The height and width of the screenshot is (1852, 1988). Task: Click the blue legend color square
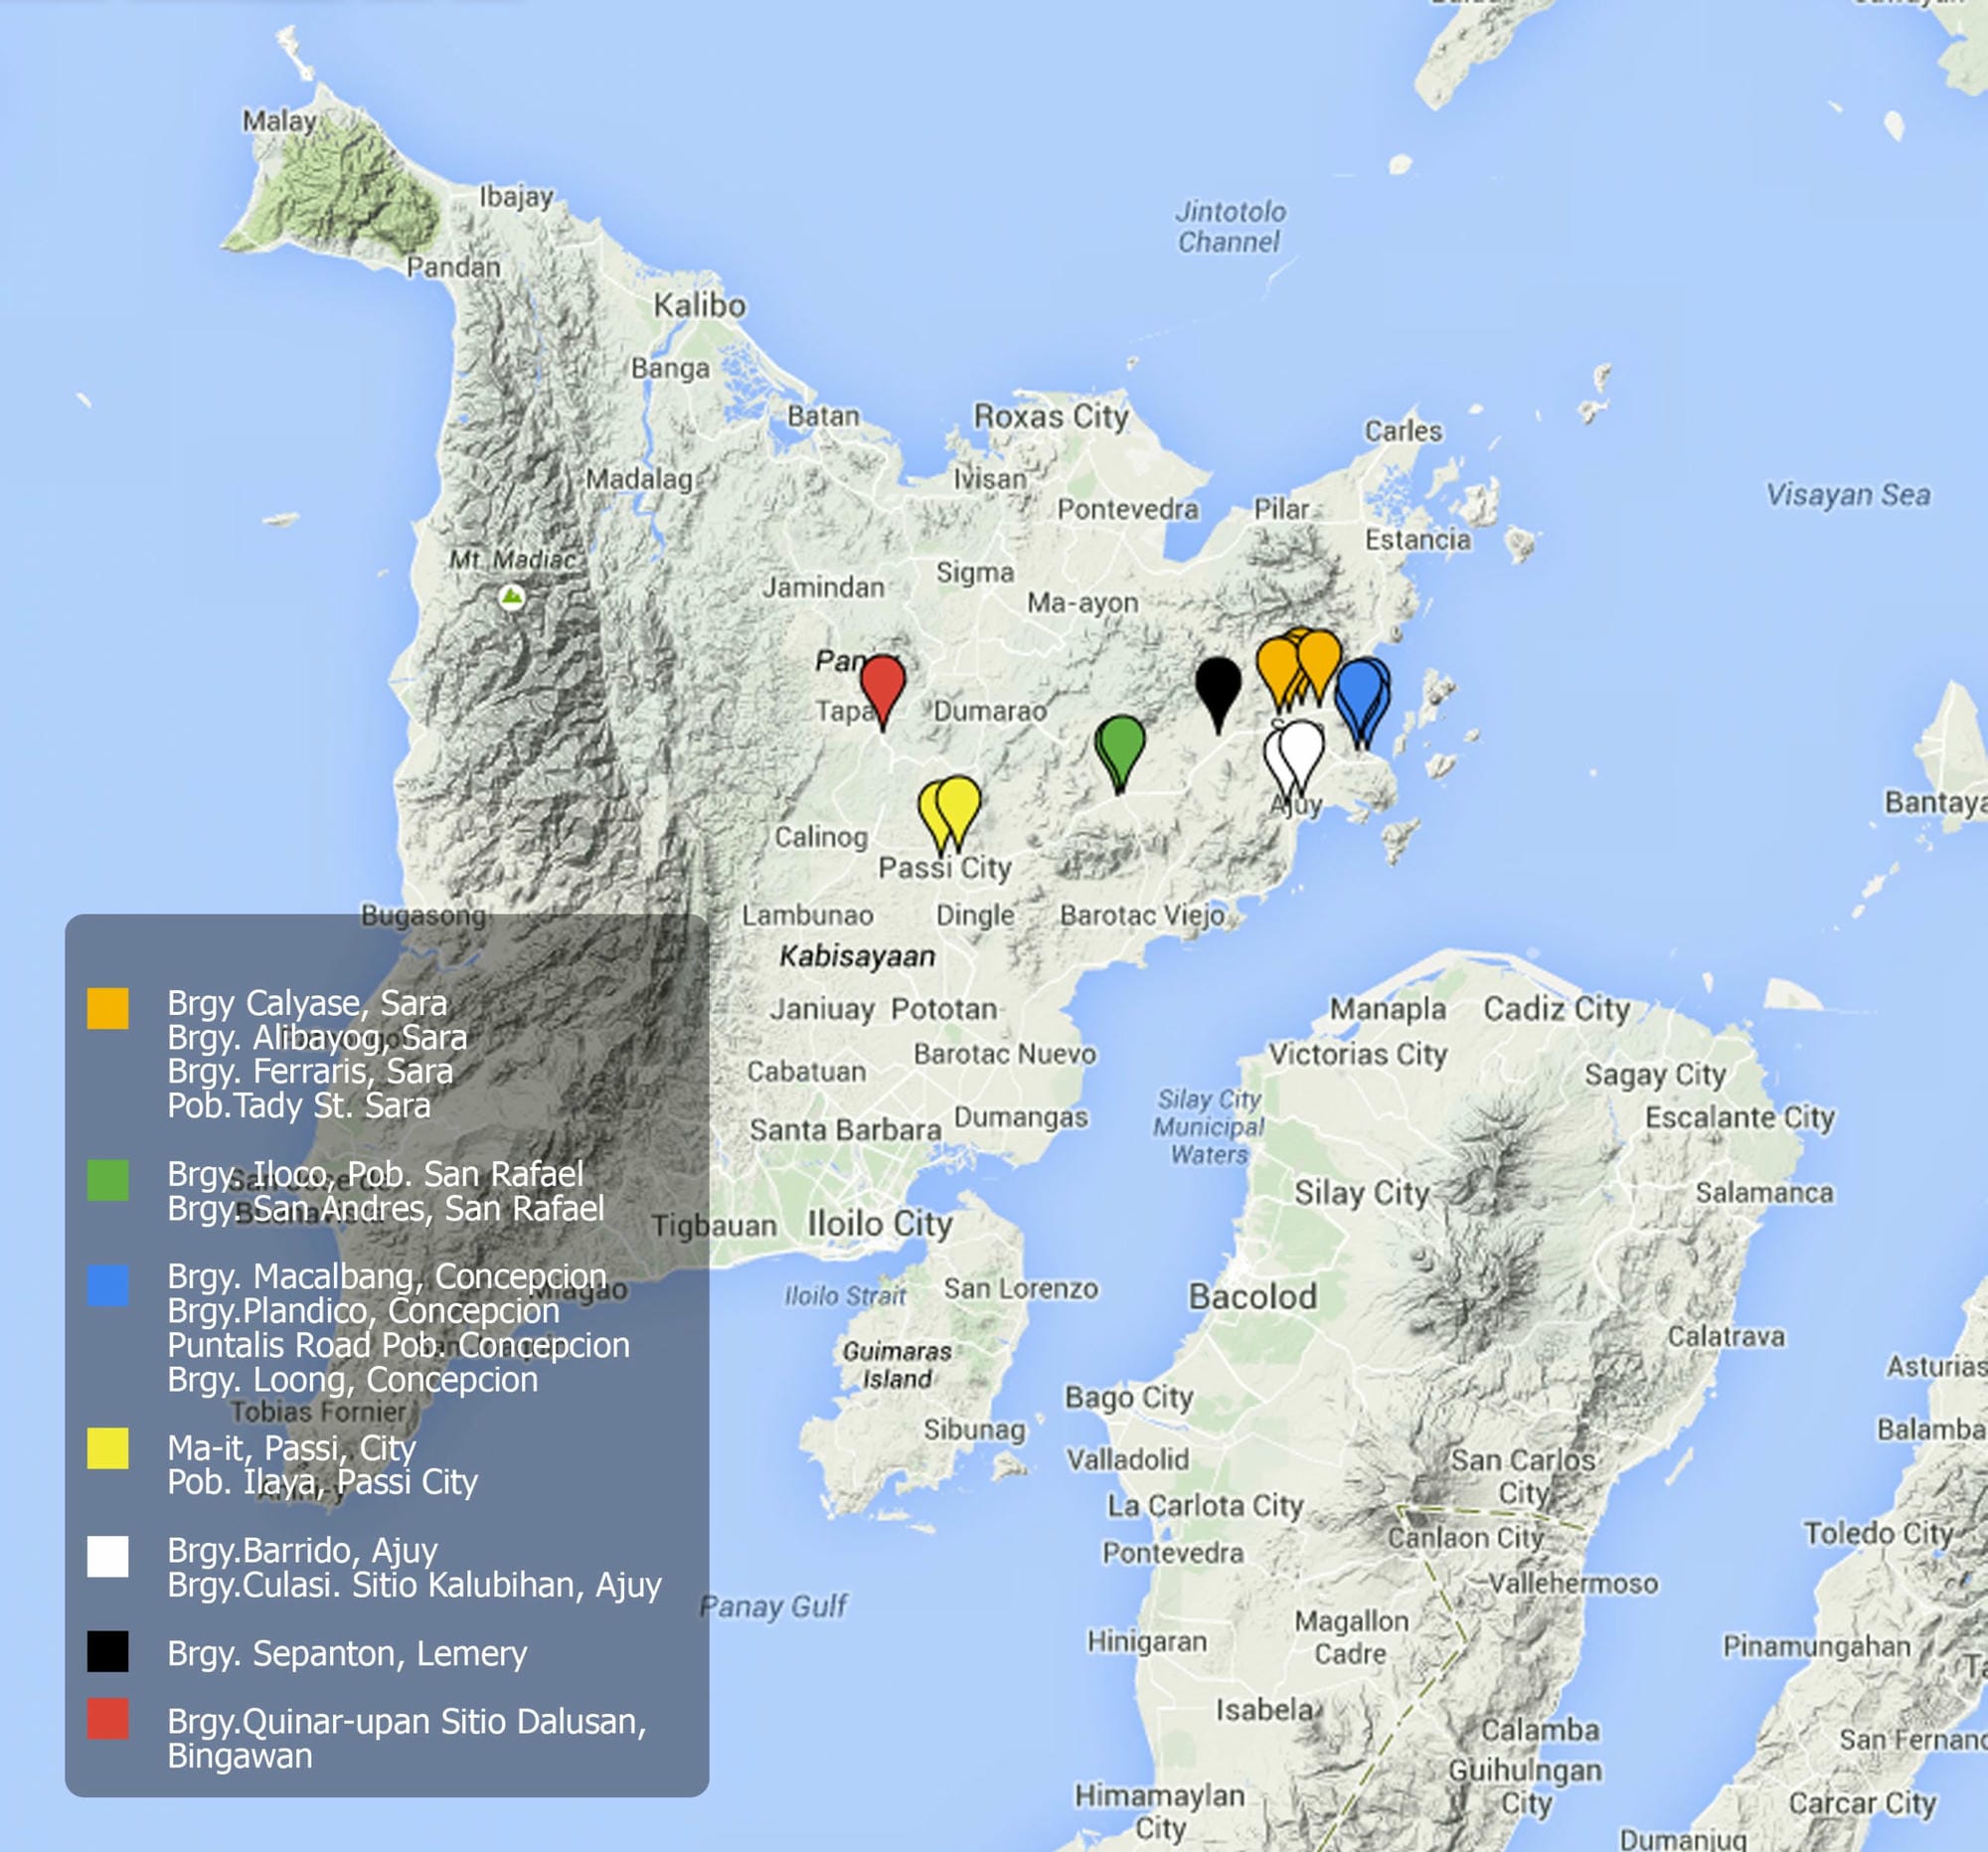[x=107, y=1285]
